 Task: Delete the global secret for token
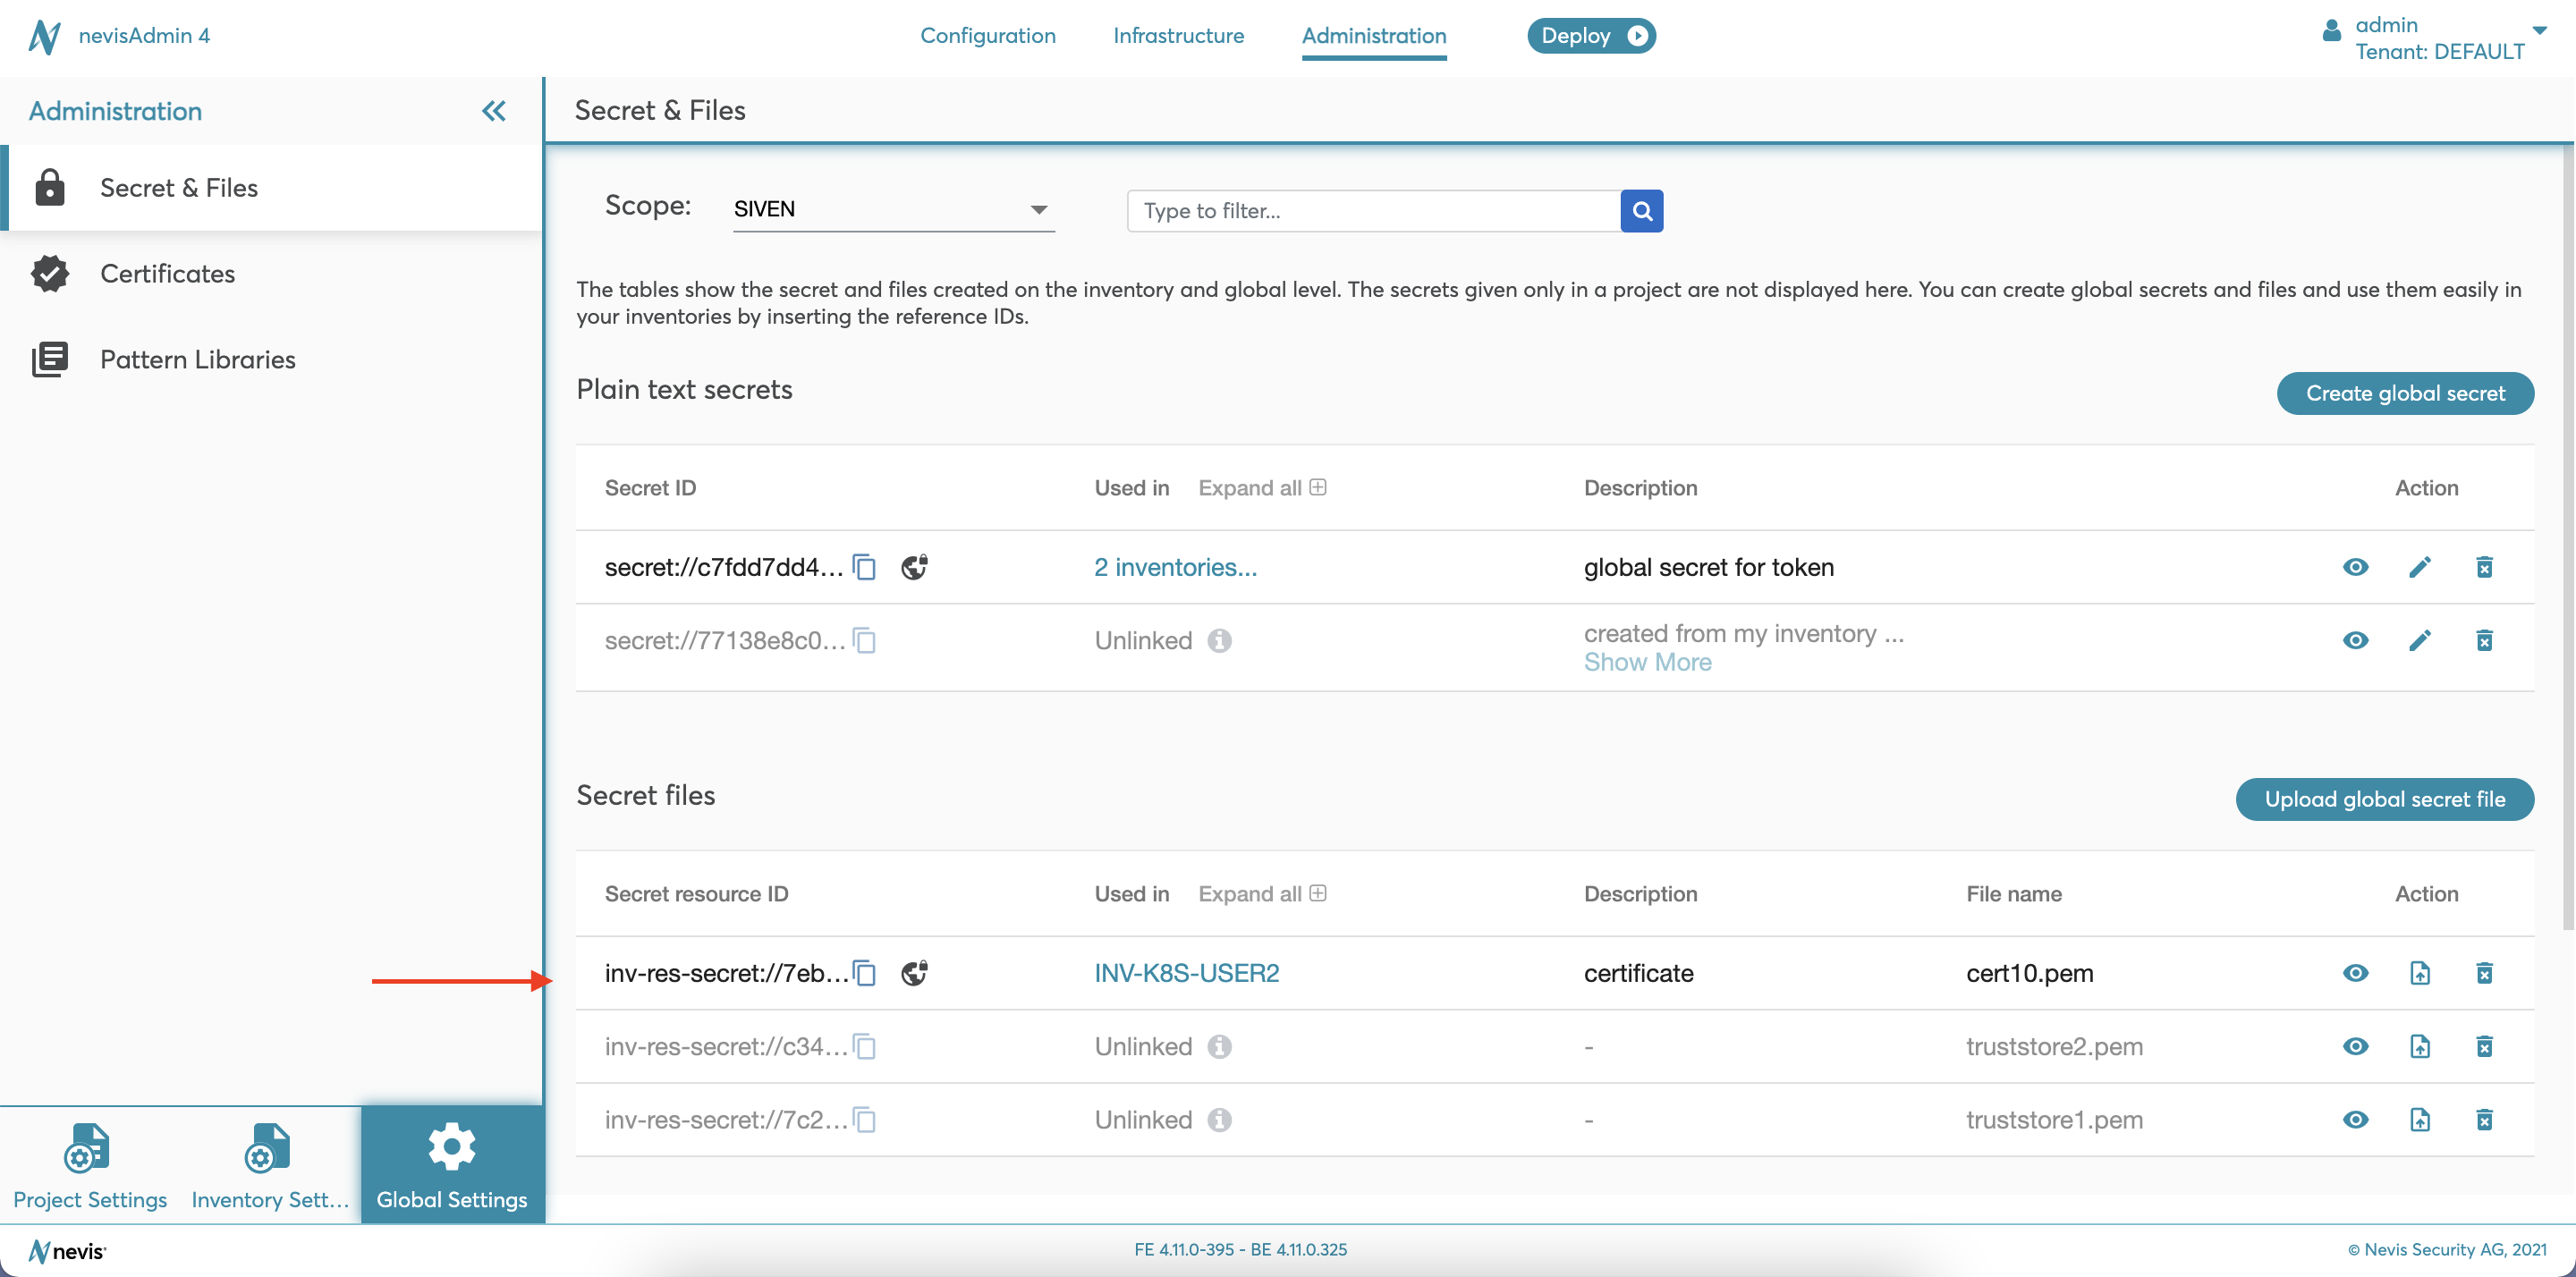pos(2484,567)
